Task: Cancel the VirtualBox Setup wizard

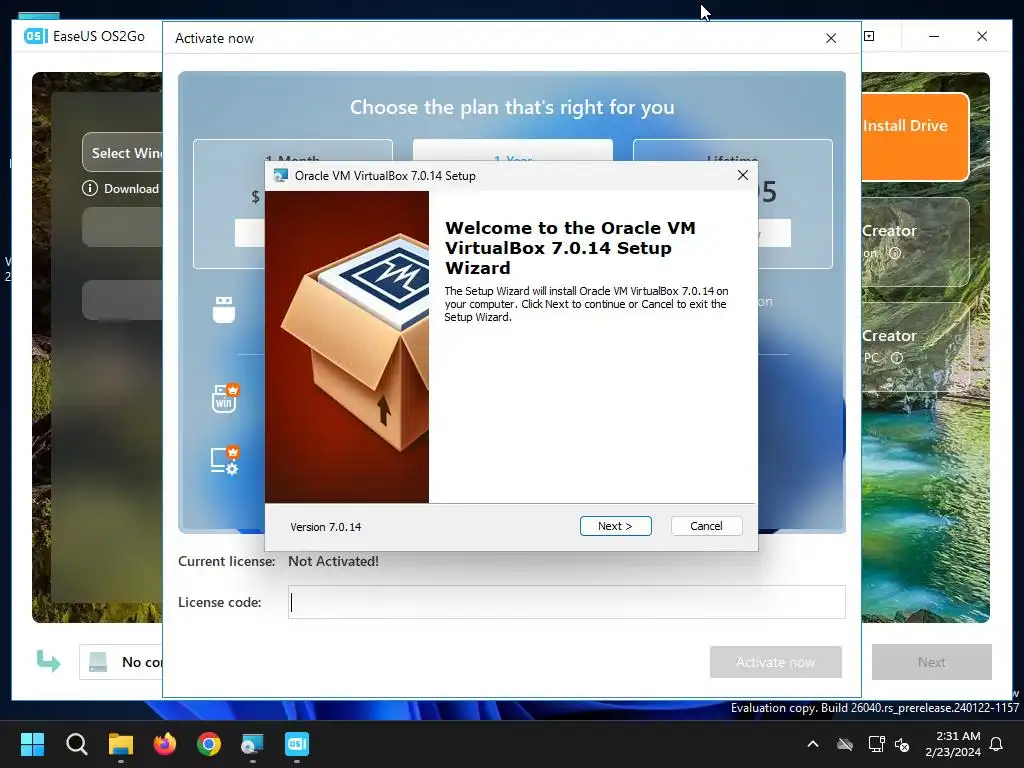Action: pos(706,526)
